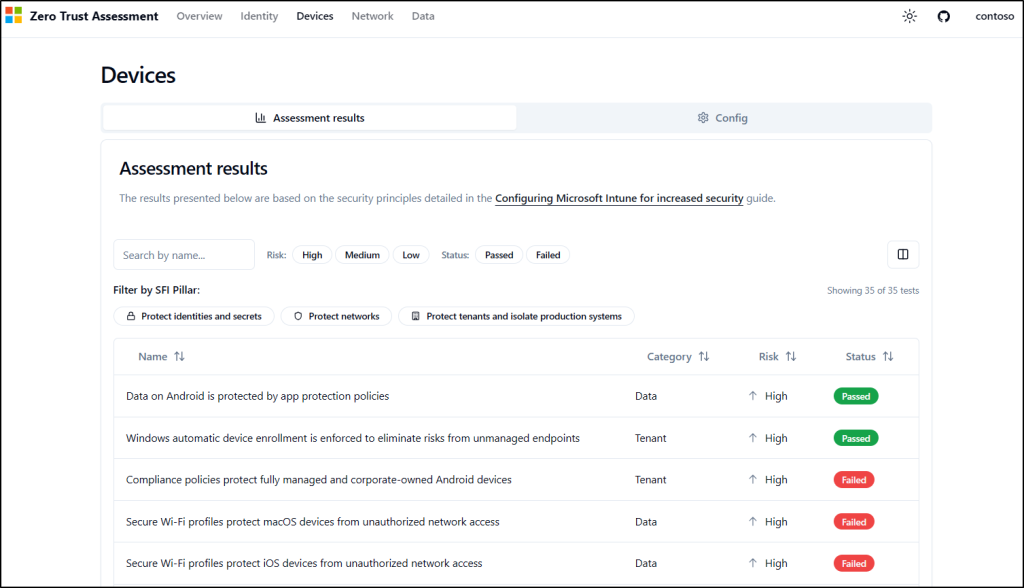Open Windows automatic device enrollment test
Screen dimensions: 1024x588
353,438
